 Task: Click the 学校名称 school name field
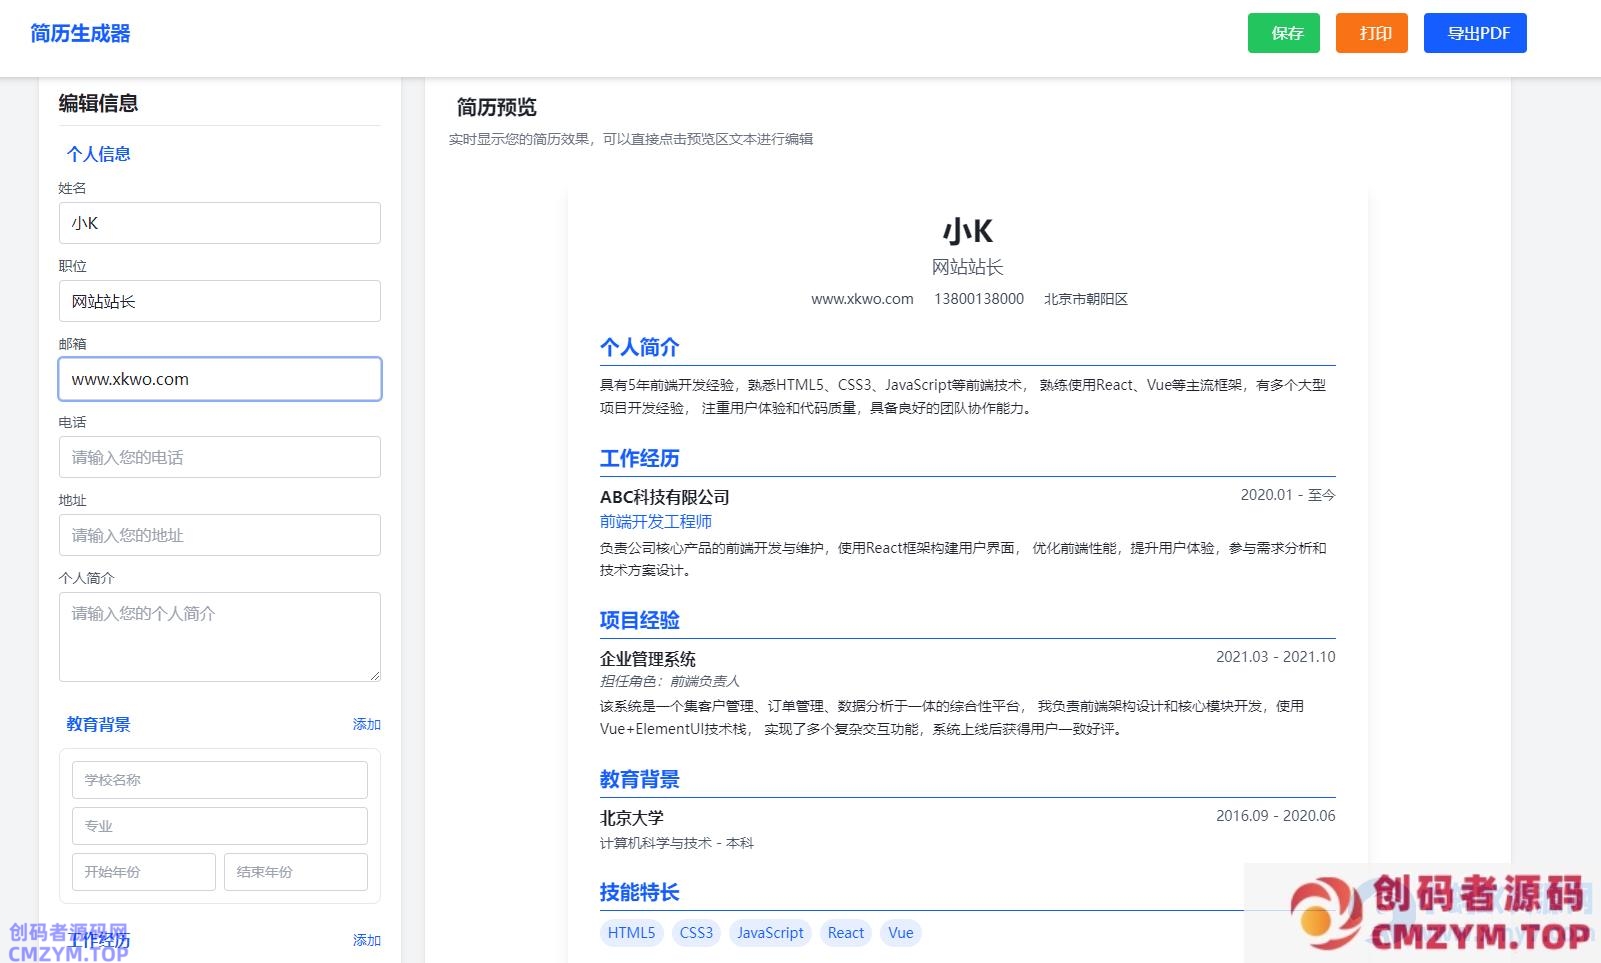pos(219,780)
